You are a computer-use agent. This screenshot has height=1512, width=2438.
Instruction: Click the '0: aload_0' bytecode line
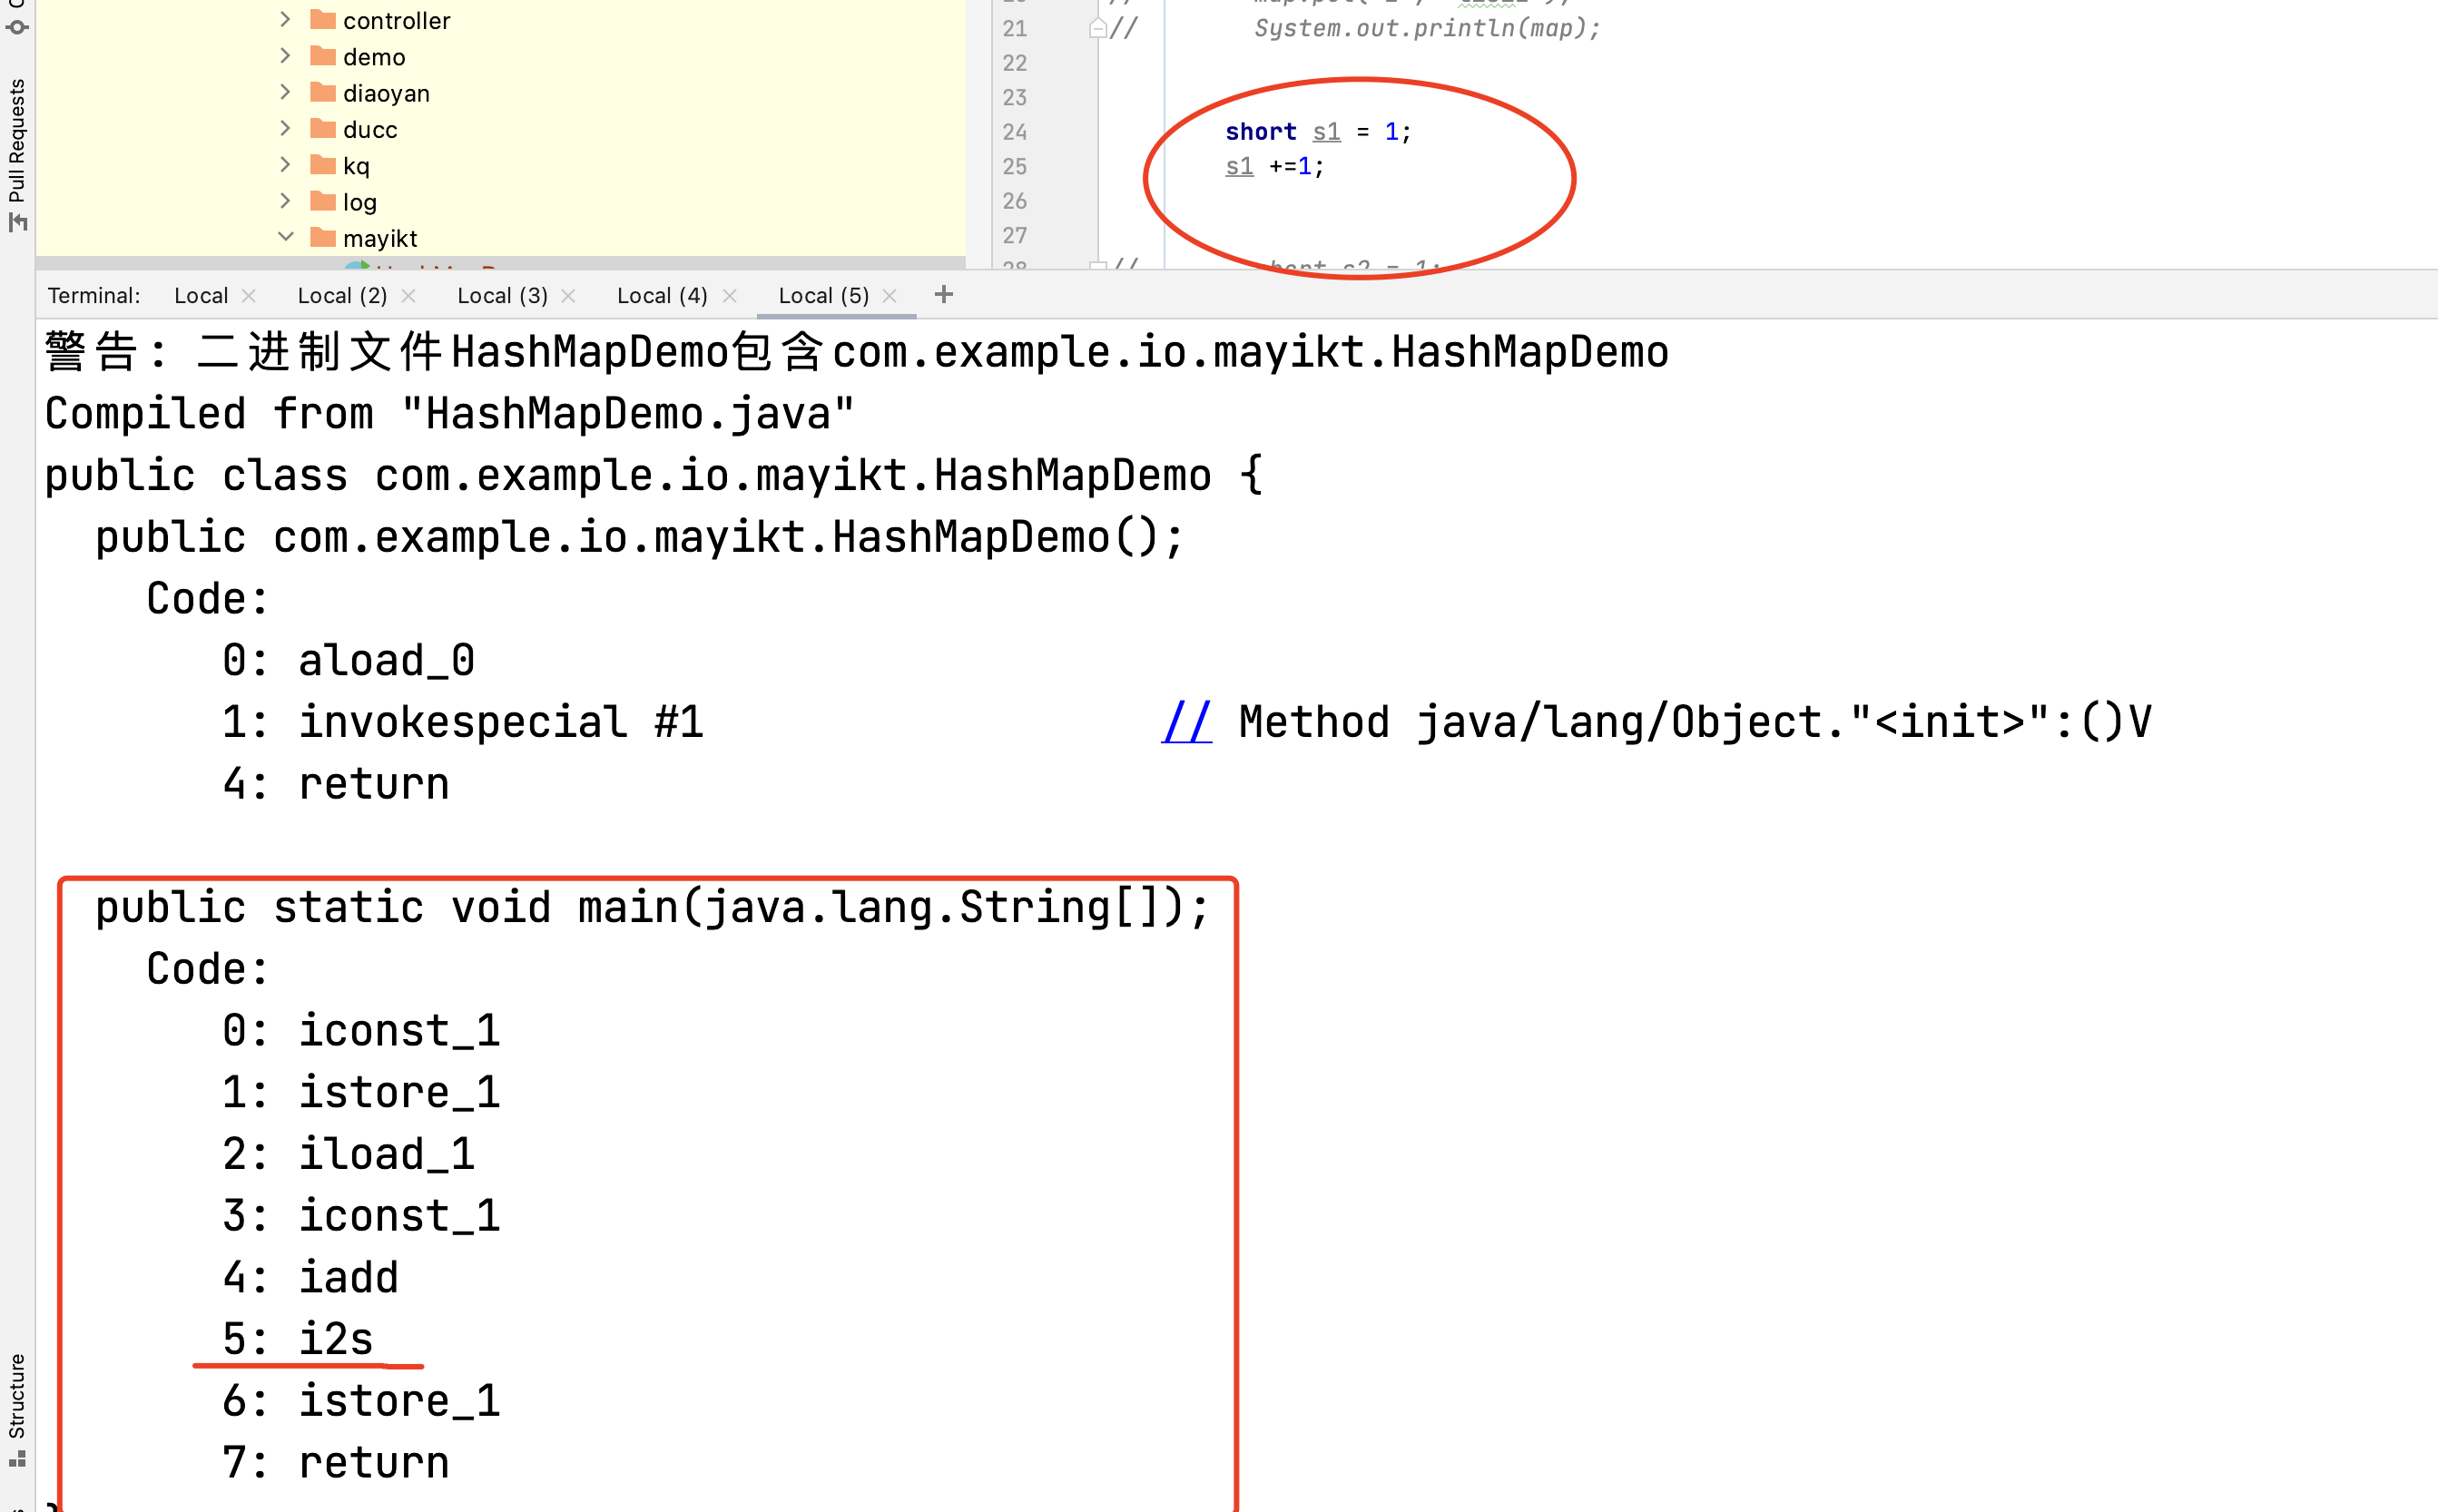[x=348, y=660]
